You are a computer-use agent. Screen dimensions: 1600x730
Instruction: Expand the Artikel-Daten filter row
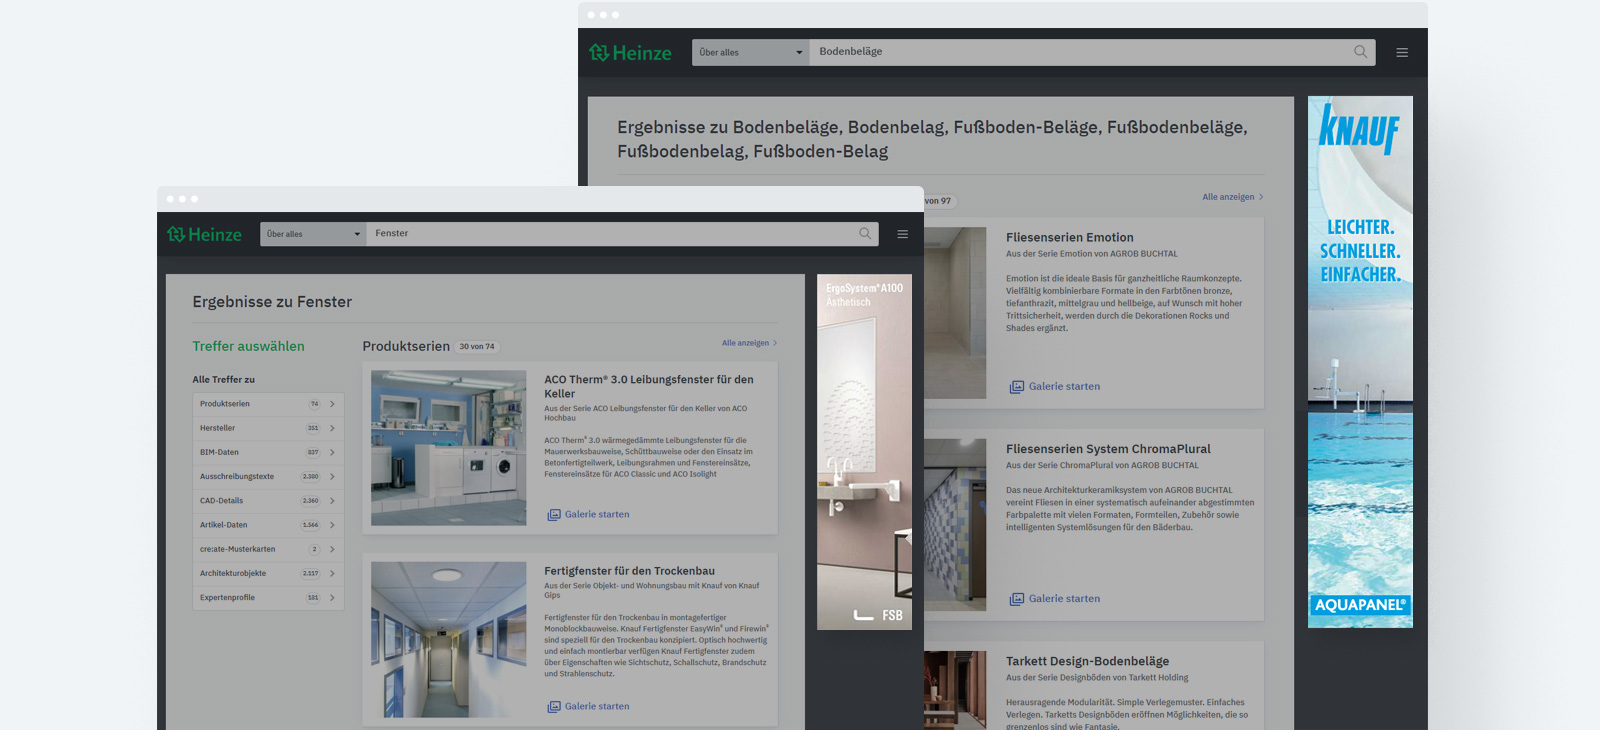[x=268, y=525]
